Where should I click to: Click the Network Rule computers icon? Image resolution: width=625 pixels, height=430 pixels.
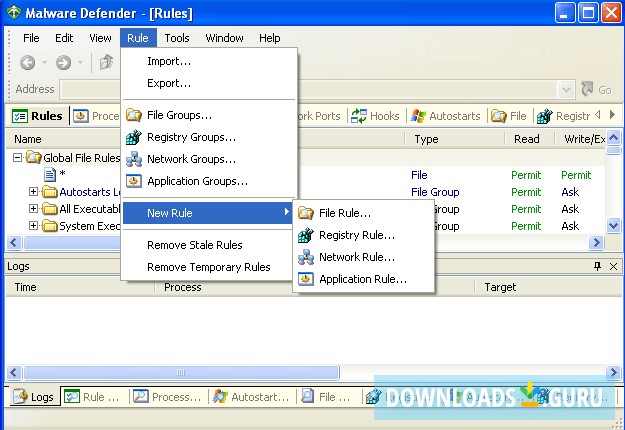pyautogui.click(x=306, y=257)
